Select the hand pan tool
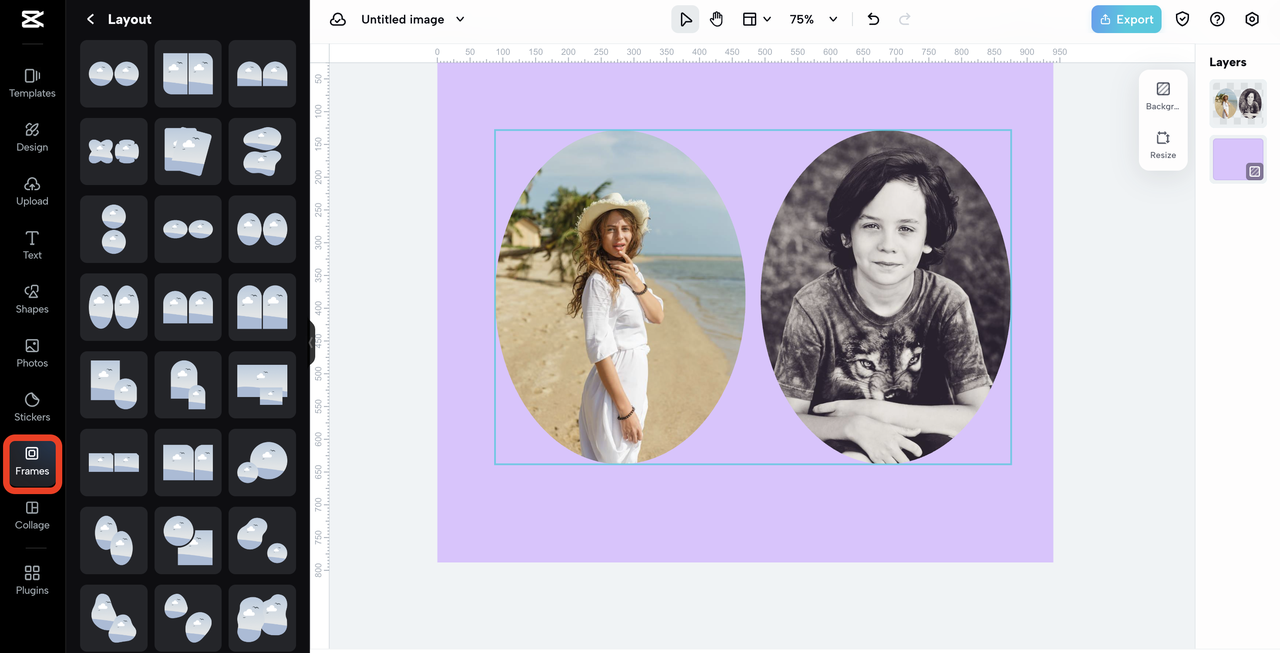The height and width of the screenshot is (653, 1280). (x=716, y=19)
